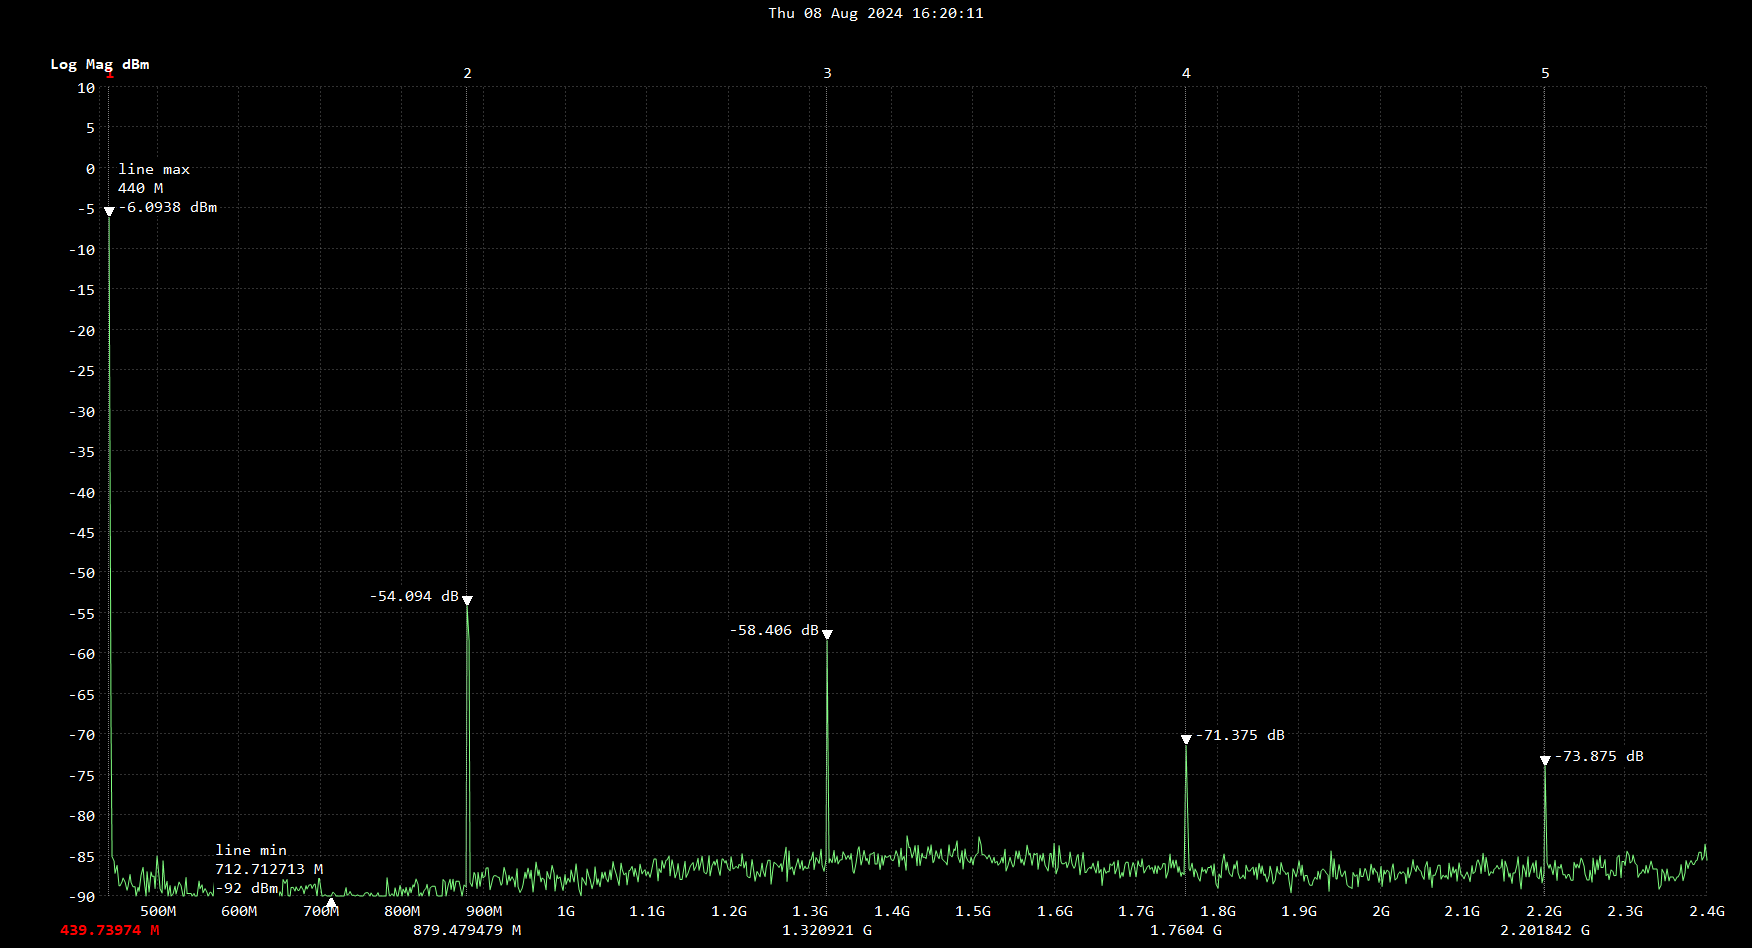Click the line max -6.0938 dBm value
1752x948 pixels.
[x=168, y=207]
